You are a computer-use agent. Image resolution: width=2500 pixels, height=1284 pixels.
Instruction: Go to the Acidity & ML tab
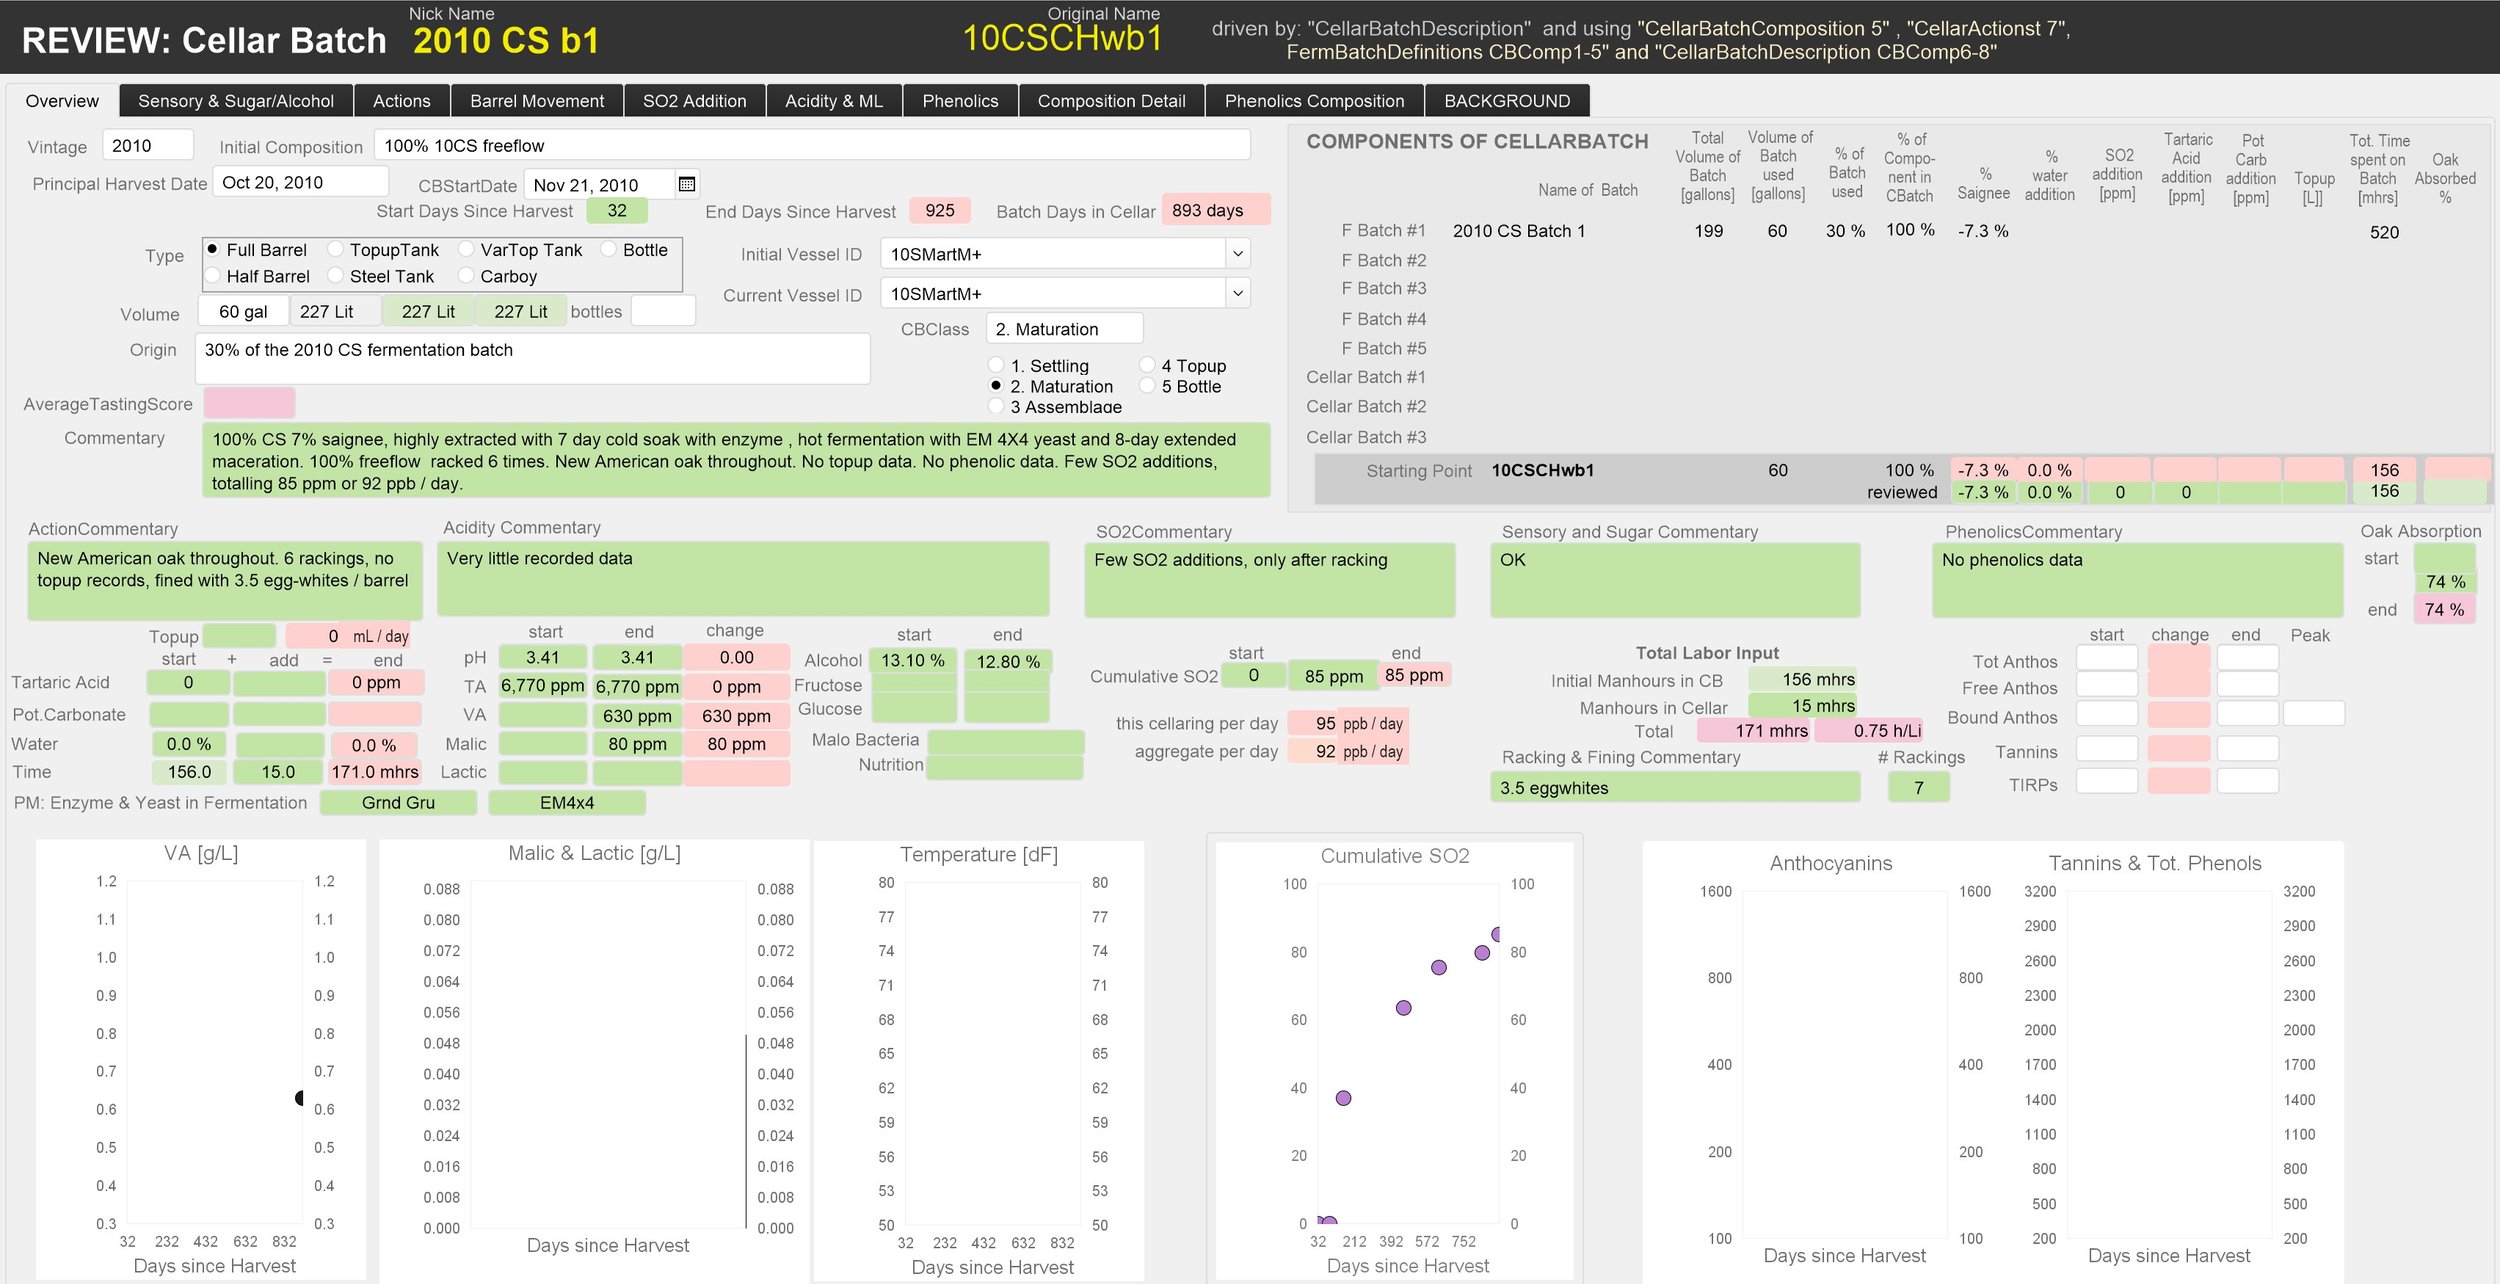[x=834, y=101]
